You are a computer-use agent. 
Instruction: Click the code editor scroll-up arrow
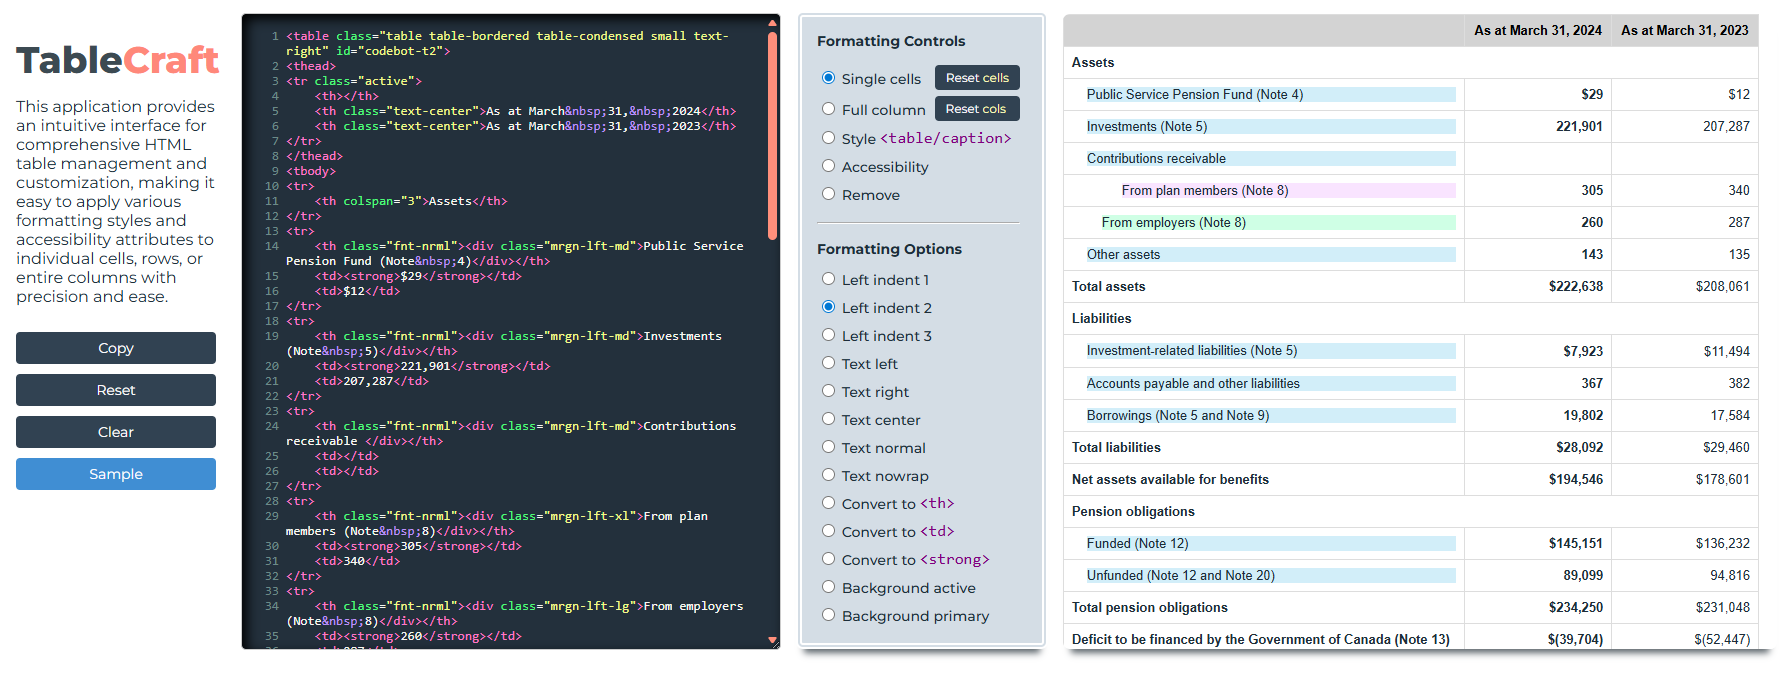coord(772,23)
